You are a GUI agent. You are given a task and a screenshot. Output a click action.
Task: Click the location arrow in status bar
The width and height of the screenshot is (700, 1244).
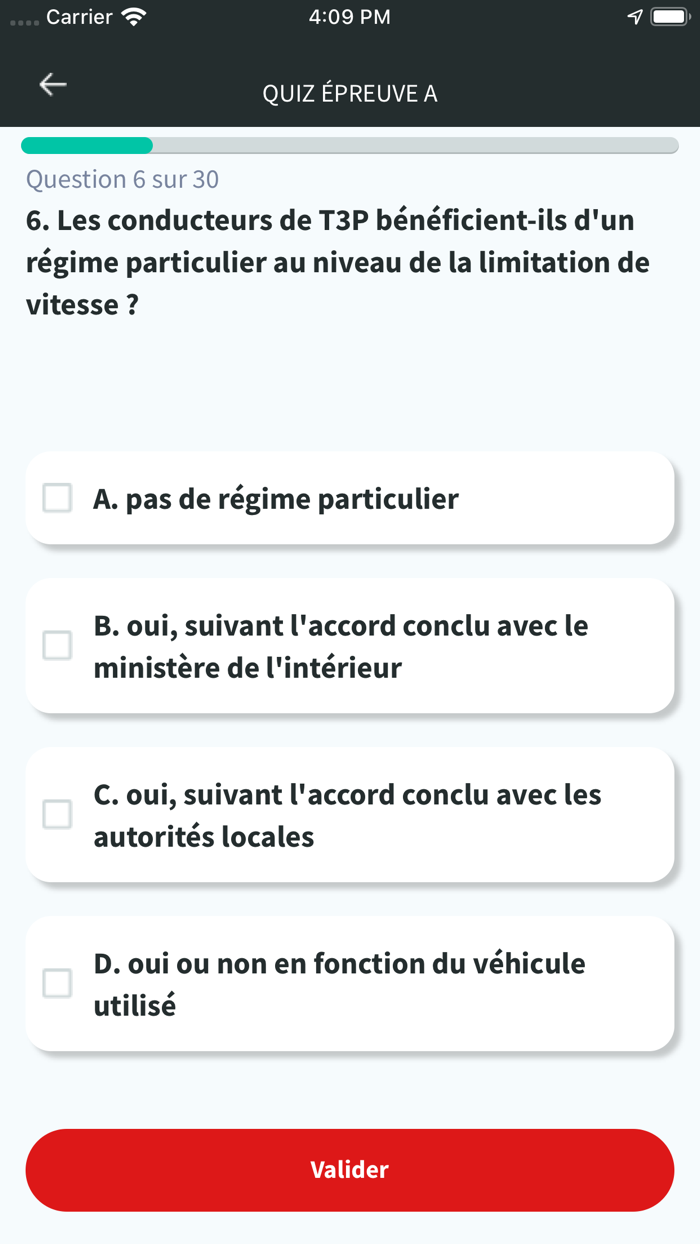[634, 15]
